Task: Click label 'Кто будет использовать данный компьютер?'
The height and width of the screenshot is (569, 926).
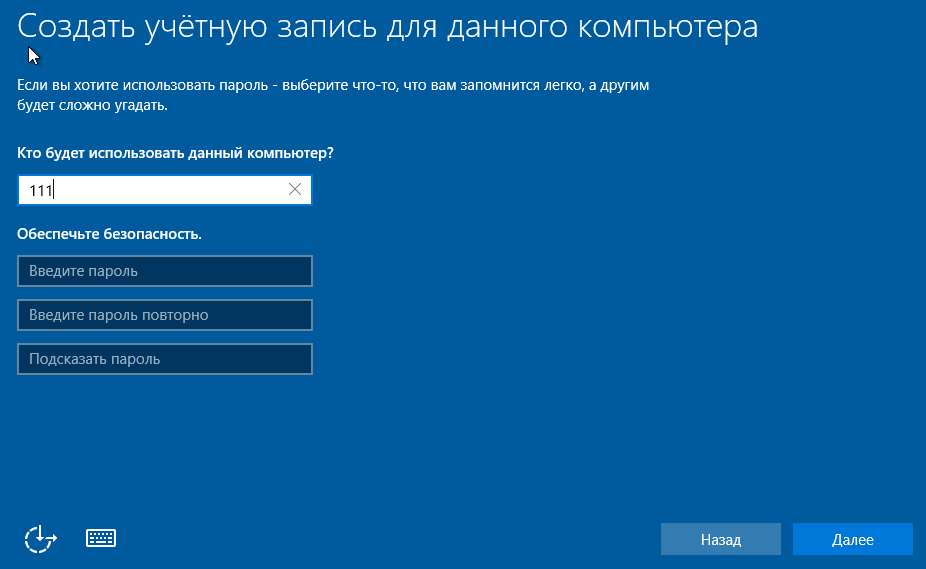Action: pyautogui.click(x=175, y=153)
